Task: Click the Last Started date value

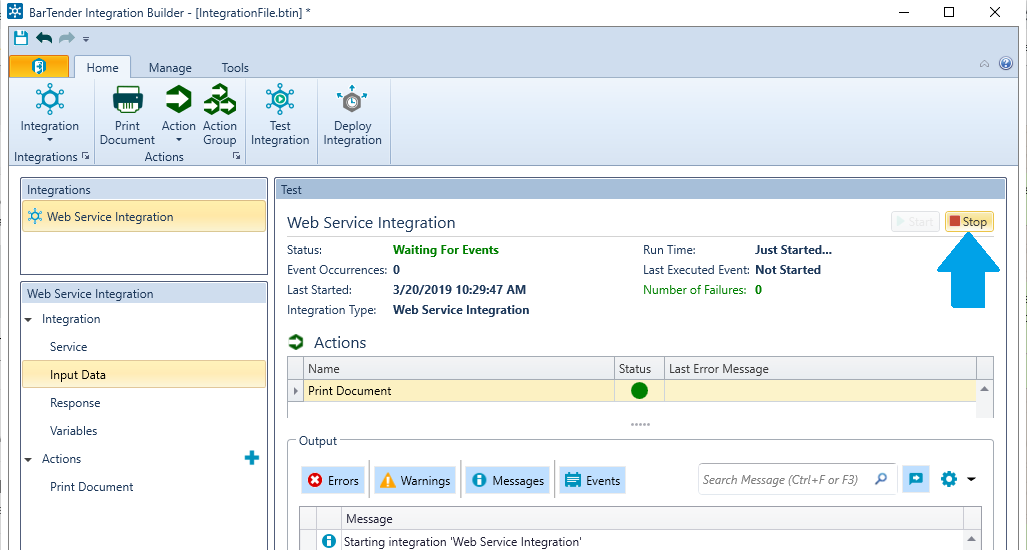Action: 459,290
